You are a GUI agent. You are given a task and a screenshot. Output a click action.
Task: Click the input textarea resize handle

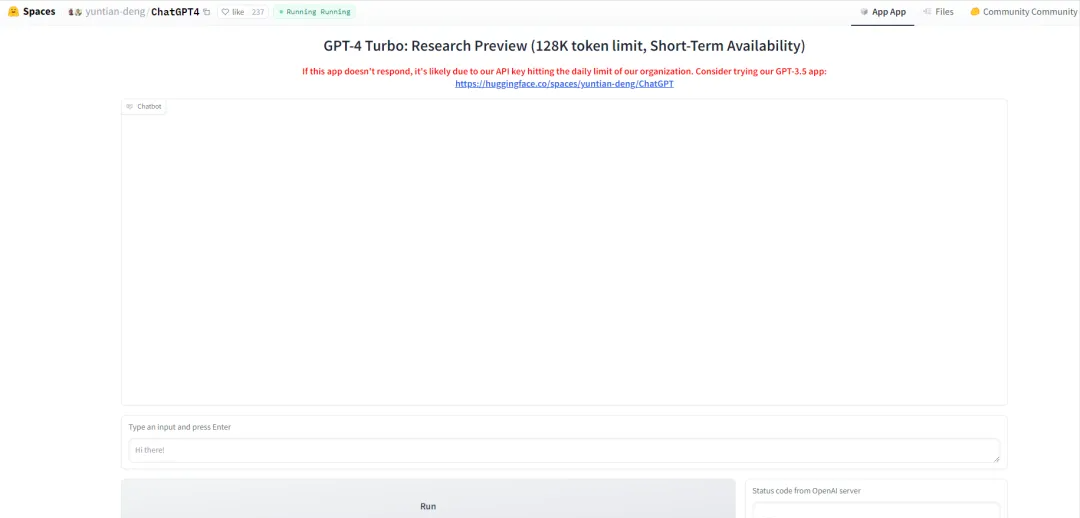pos(995,458)
